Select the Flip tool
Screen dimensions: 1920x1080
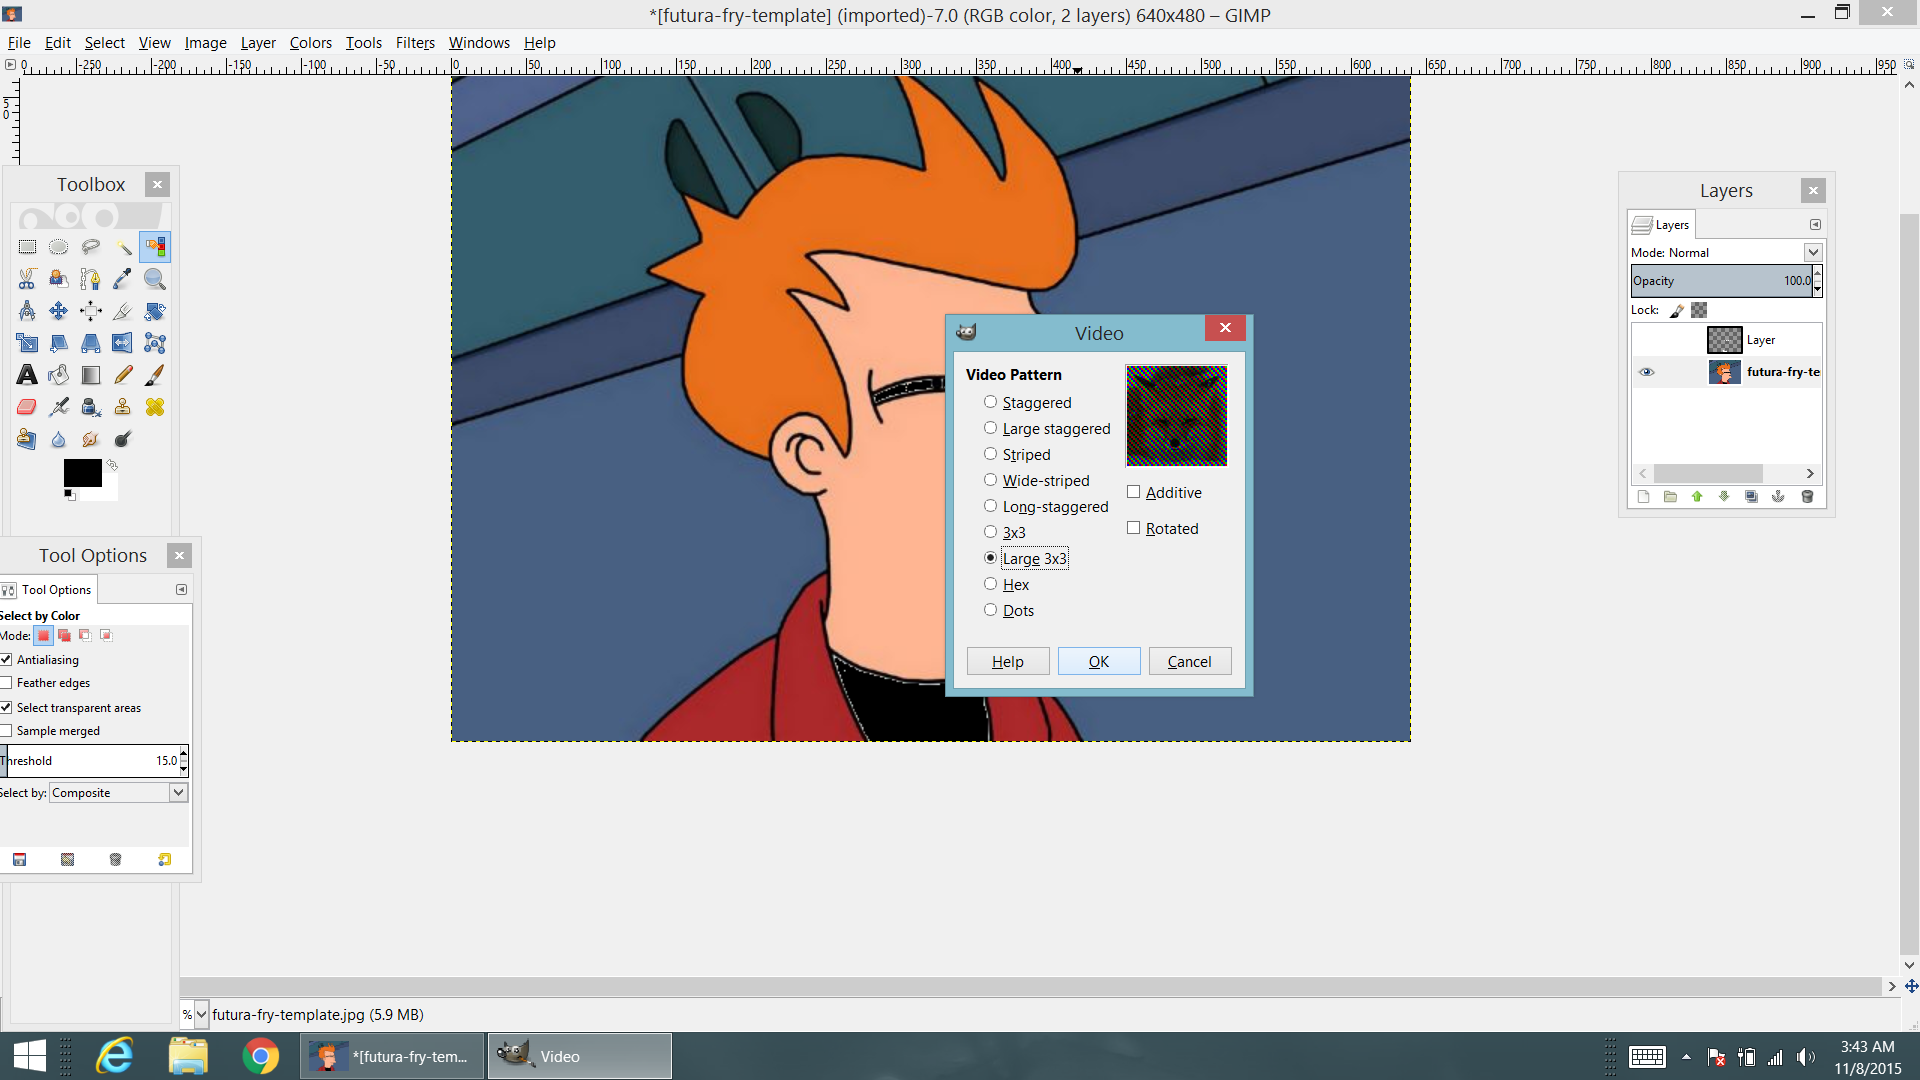(x=123, y=343)
